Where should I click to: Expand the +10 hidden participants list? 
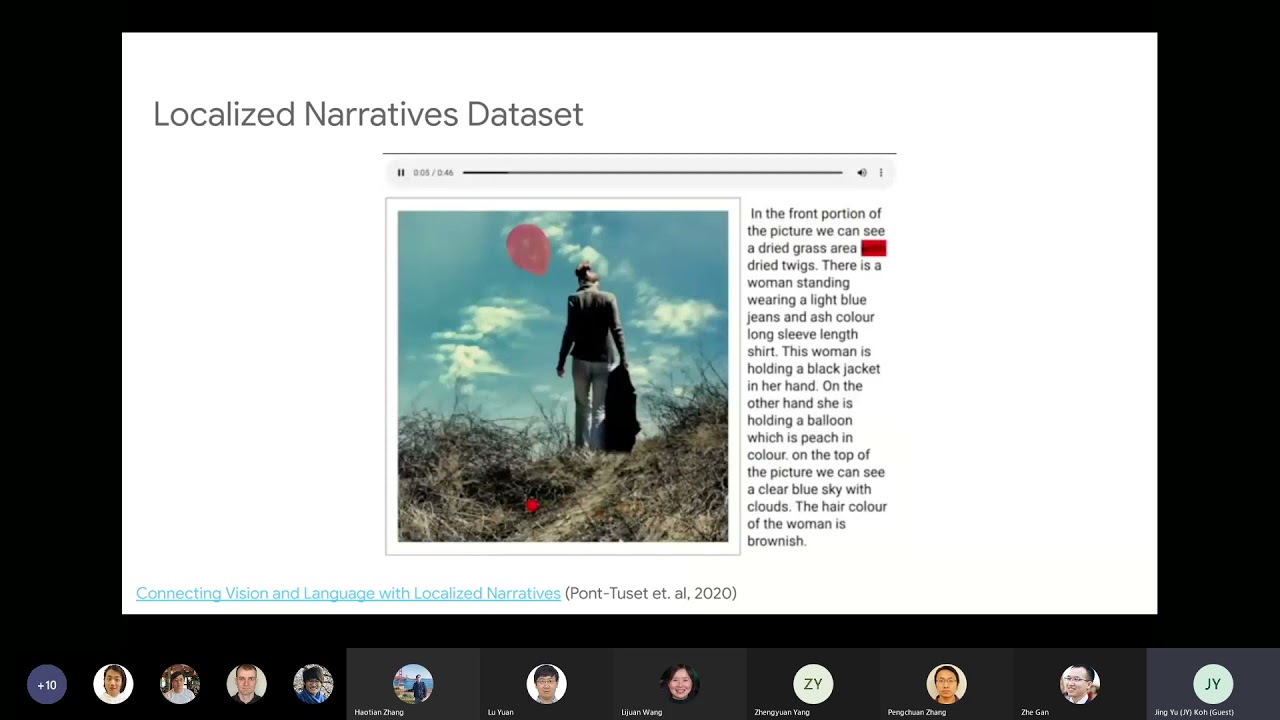coord(47,684)
